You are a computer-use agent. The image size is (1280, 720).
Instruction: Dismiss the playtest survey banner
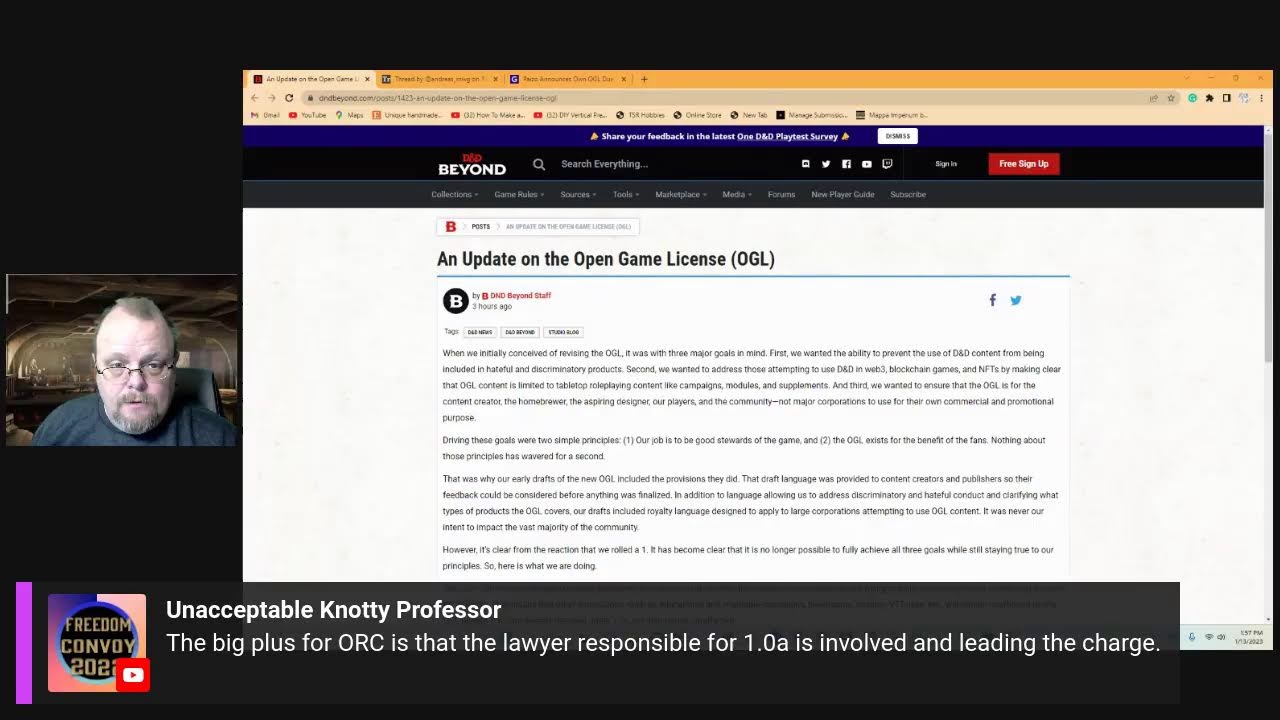pyautogui.click(x=898, y=136)
